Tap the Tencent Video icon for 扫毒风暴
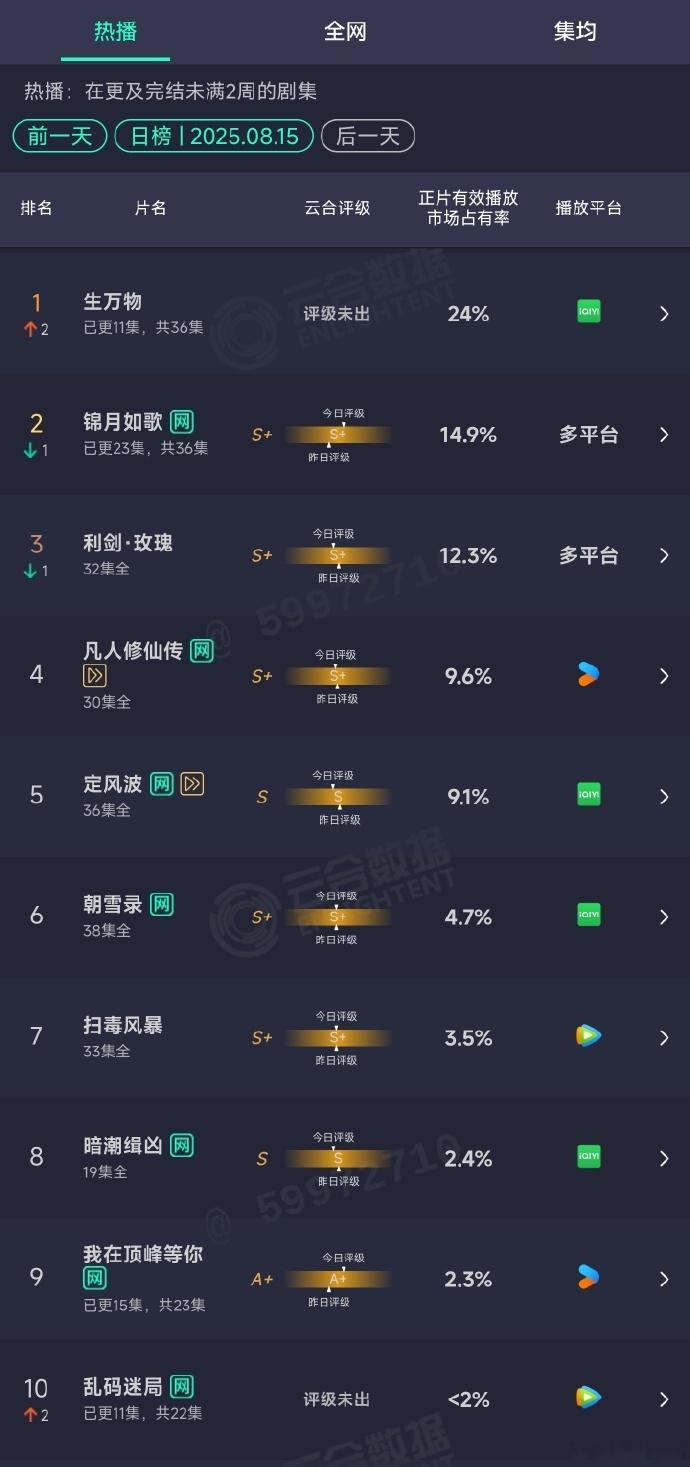 pos(589,1037)
